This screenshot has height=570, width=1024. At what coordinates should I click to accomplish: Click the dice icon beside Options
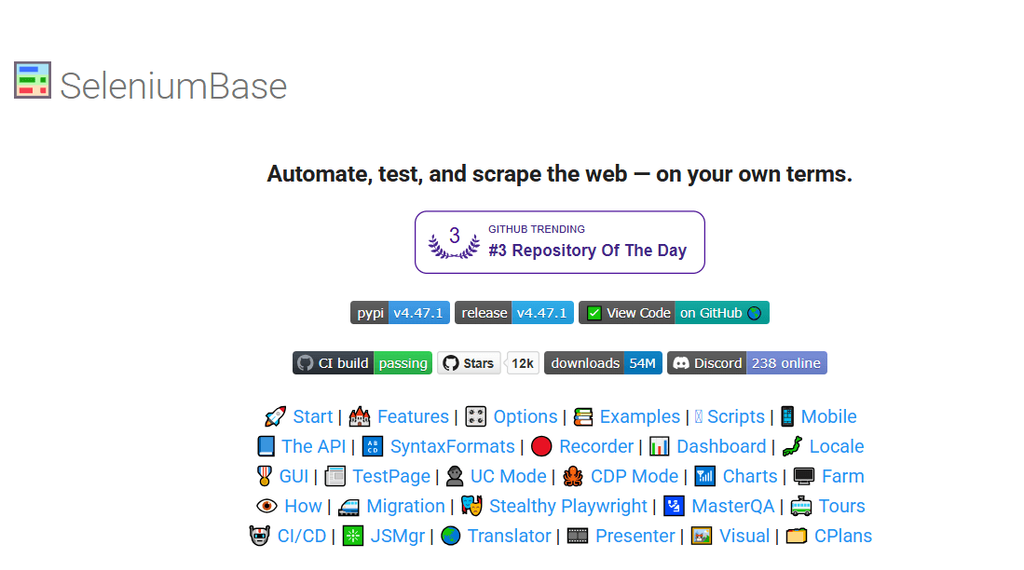click(x=476, y=417)
